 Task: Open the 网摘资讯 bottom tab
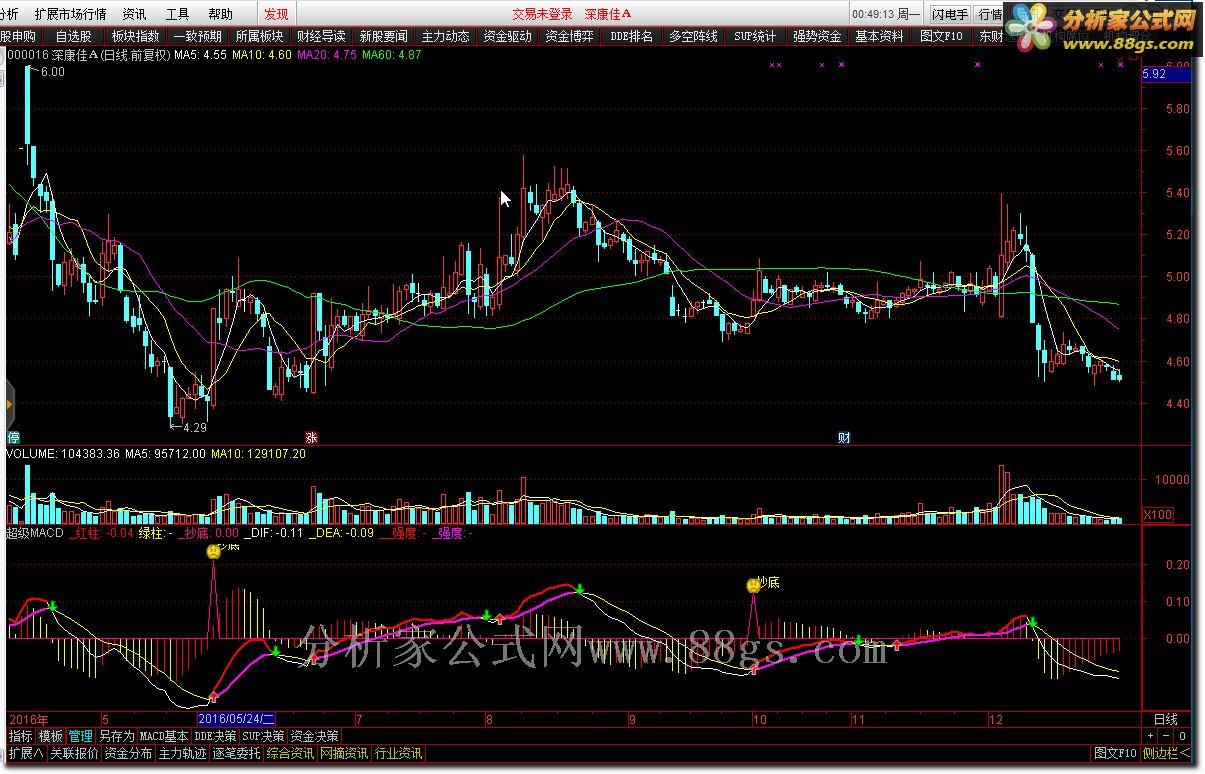click(x=344, y=753)
